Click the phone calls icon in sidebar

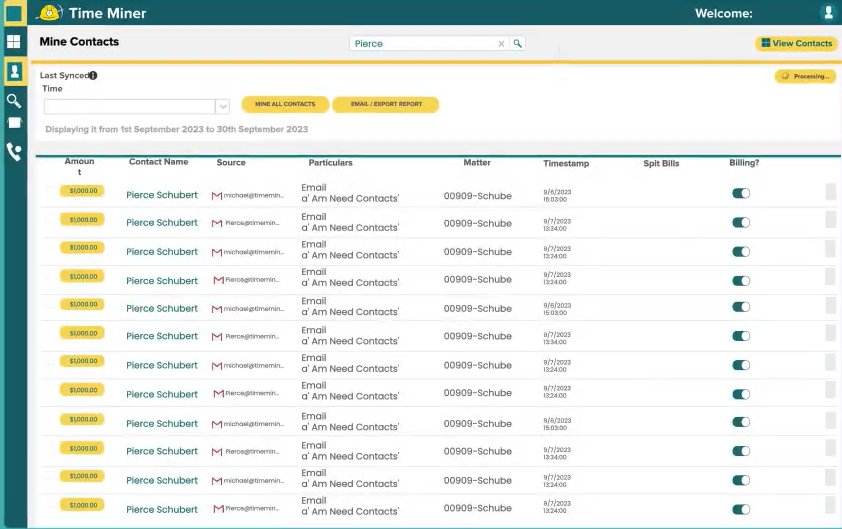coord(14,152)
